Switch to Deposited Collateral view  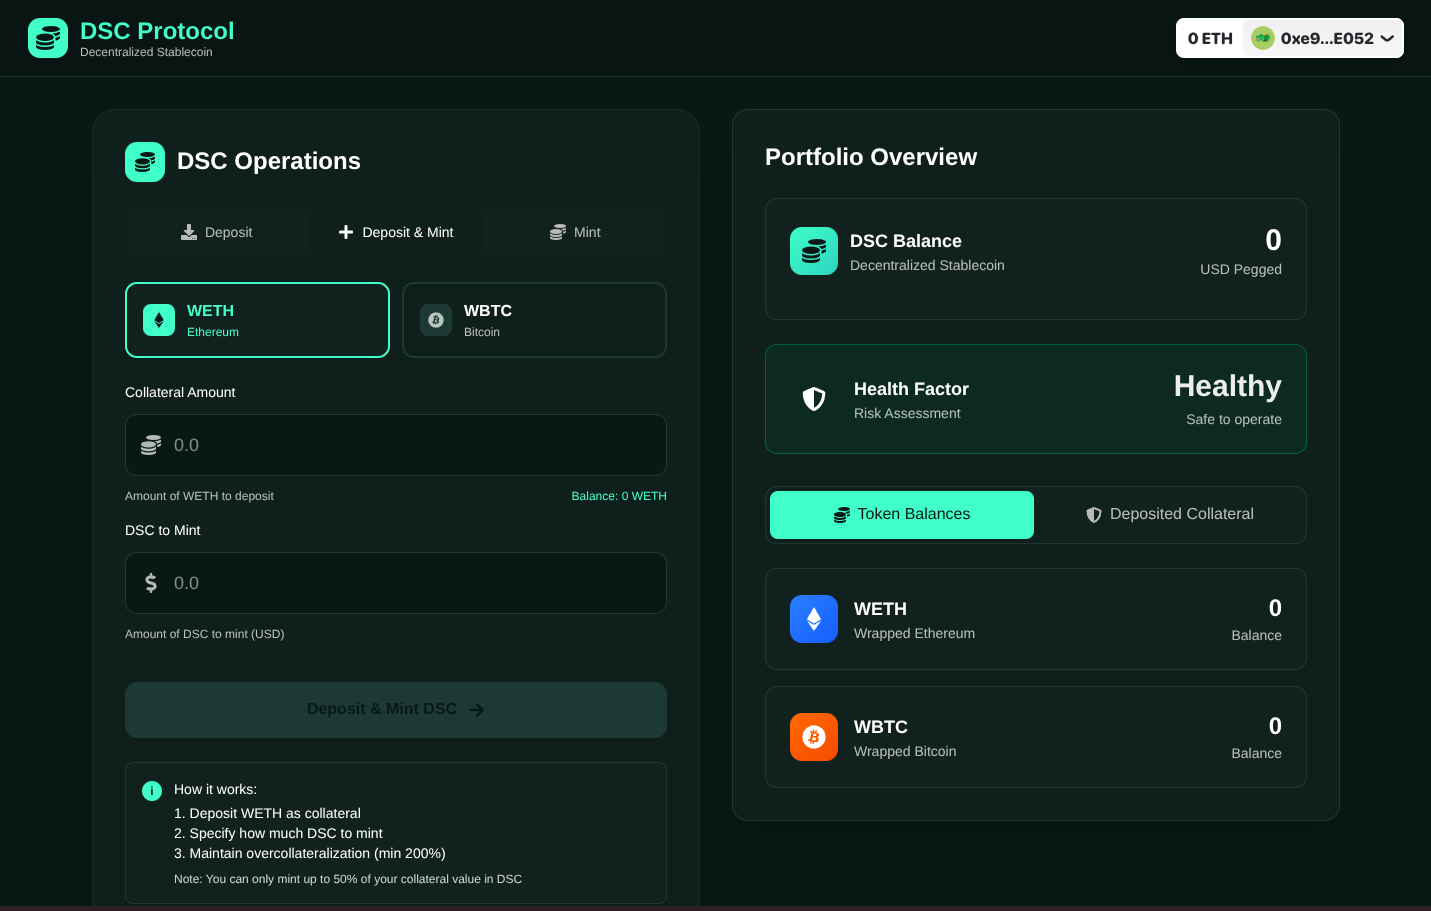(1169, 514)
